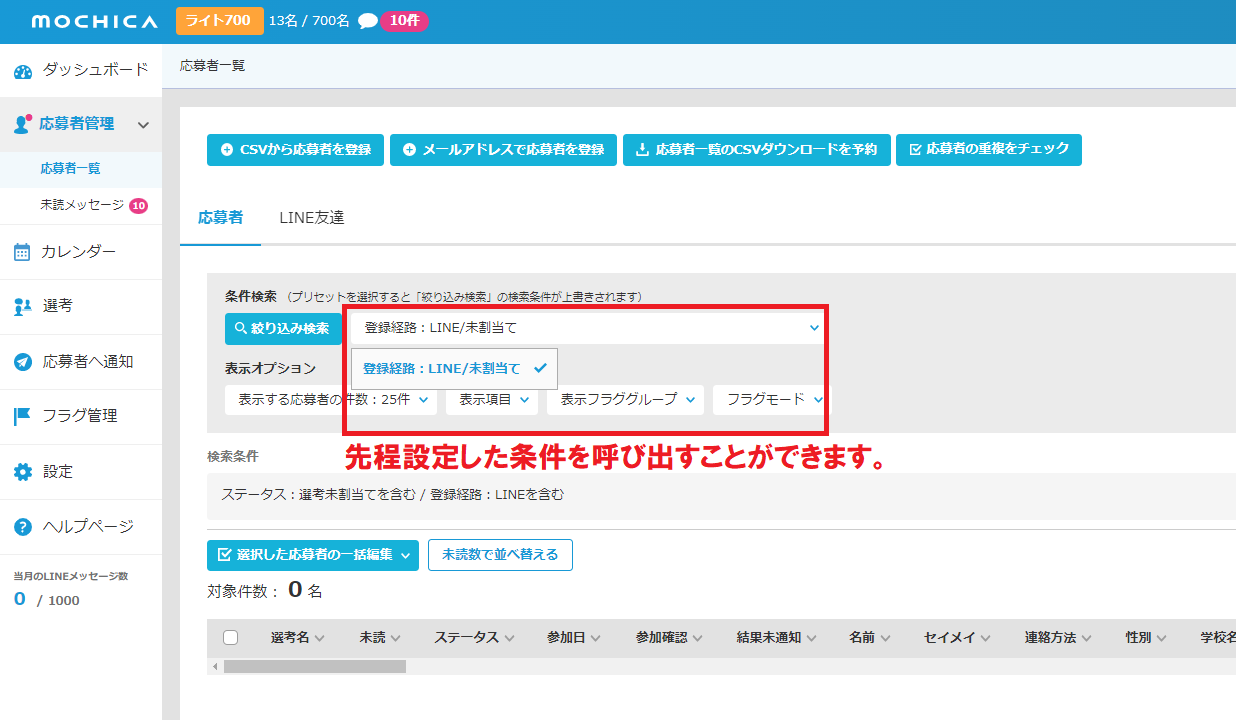Click the 未読数で並べ替える button
The width and height of the screenshot is (1236, 720).
coord(500,555)
